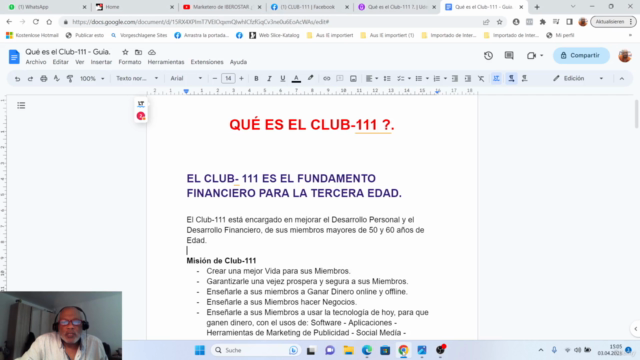Open Microsoft Edge from the taskbar
The width and height of the screenshot is (640, 360).
[x=367, y=350]
